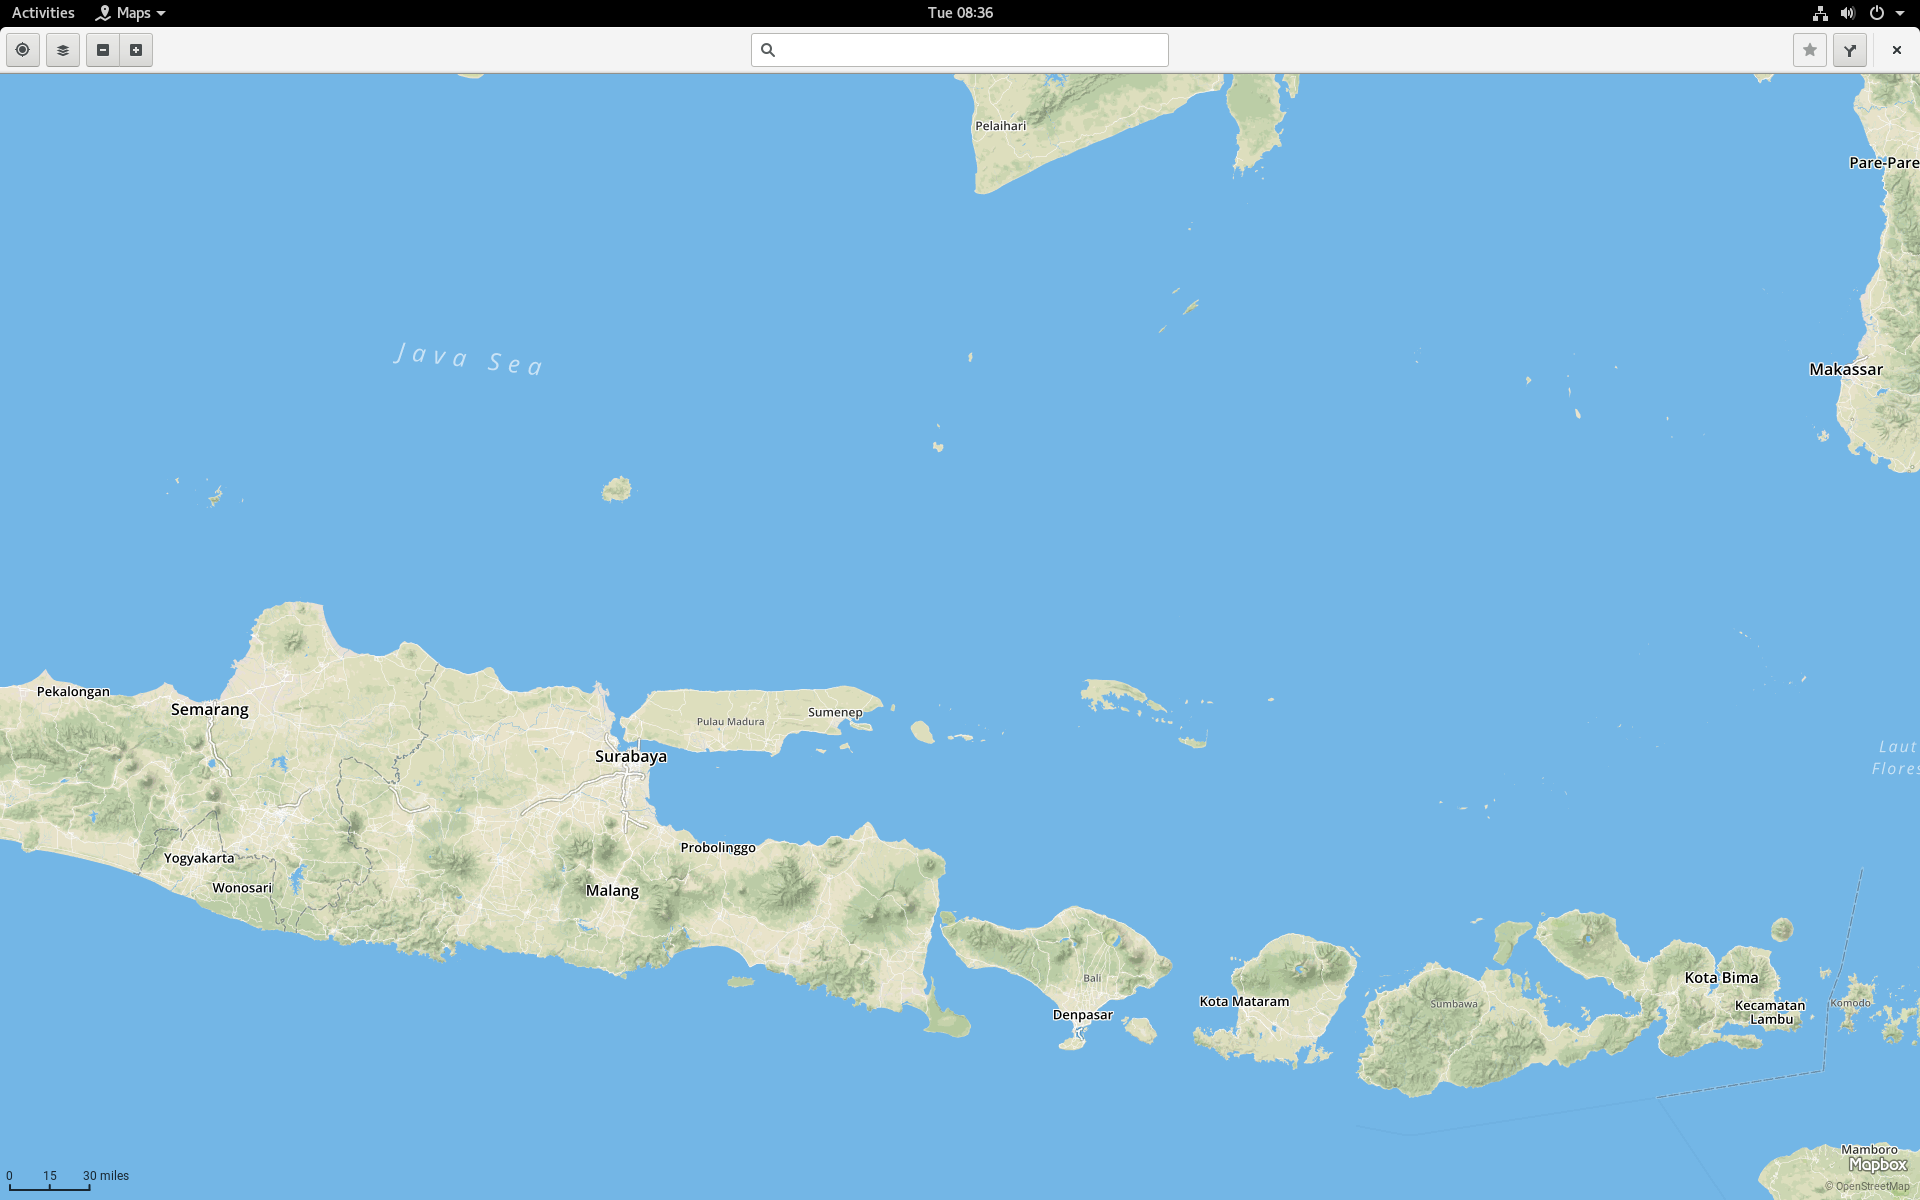Click the volume speaker icon
This screenshot has height=1200, width=1920.
point(1848,13)
